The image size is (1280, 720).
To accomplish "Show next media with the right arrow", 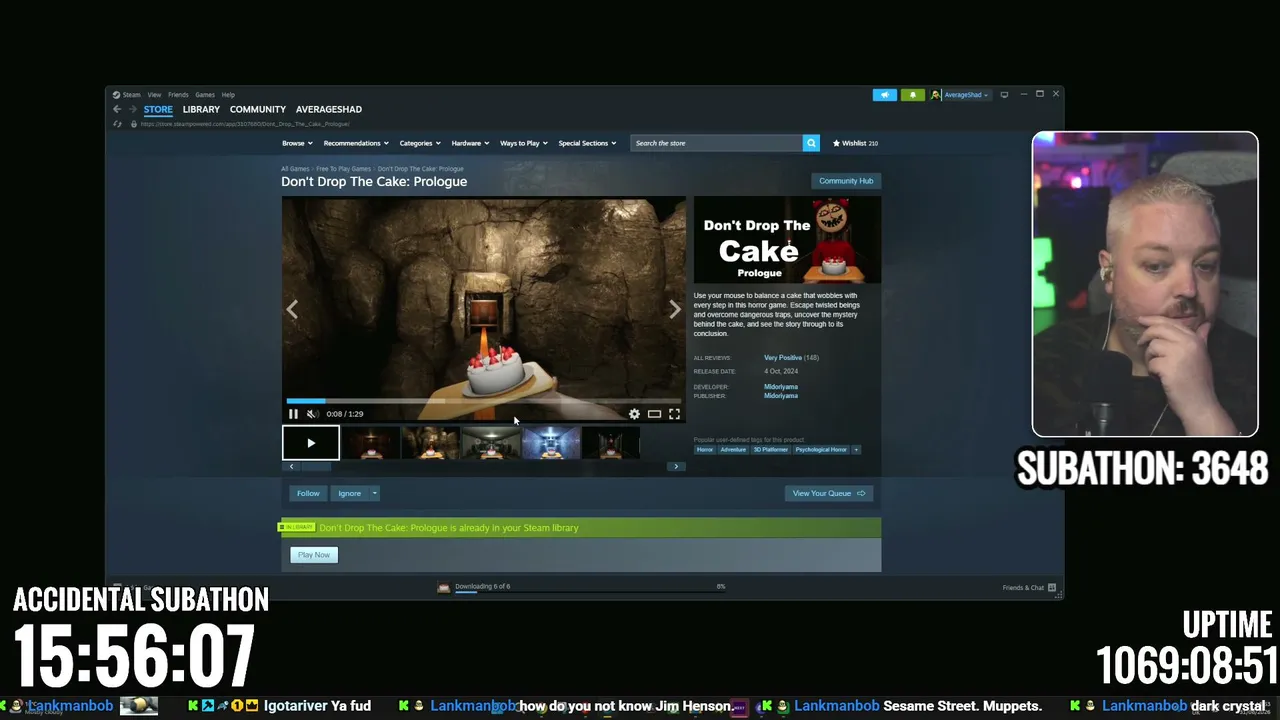I will click(x=675, y=310).
